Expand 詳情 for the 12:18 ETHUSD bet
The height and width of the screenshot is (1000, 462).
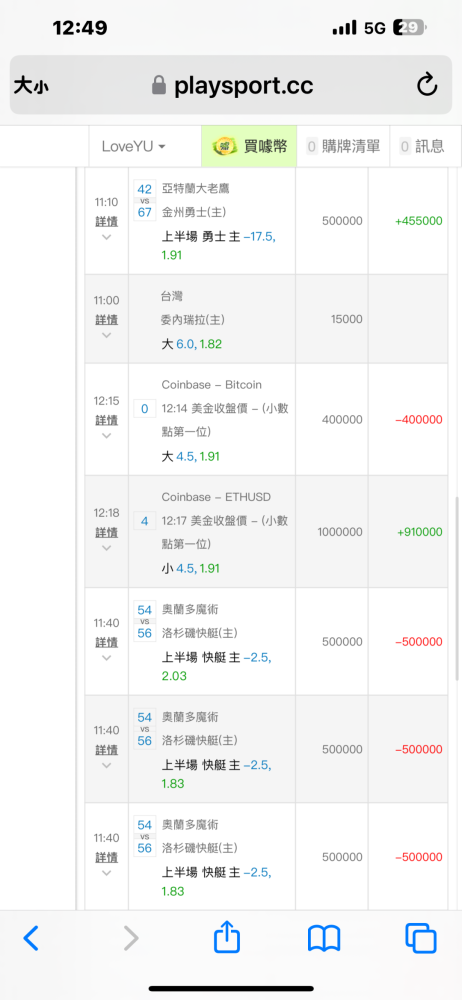pos(107,532)
